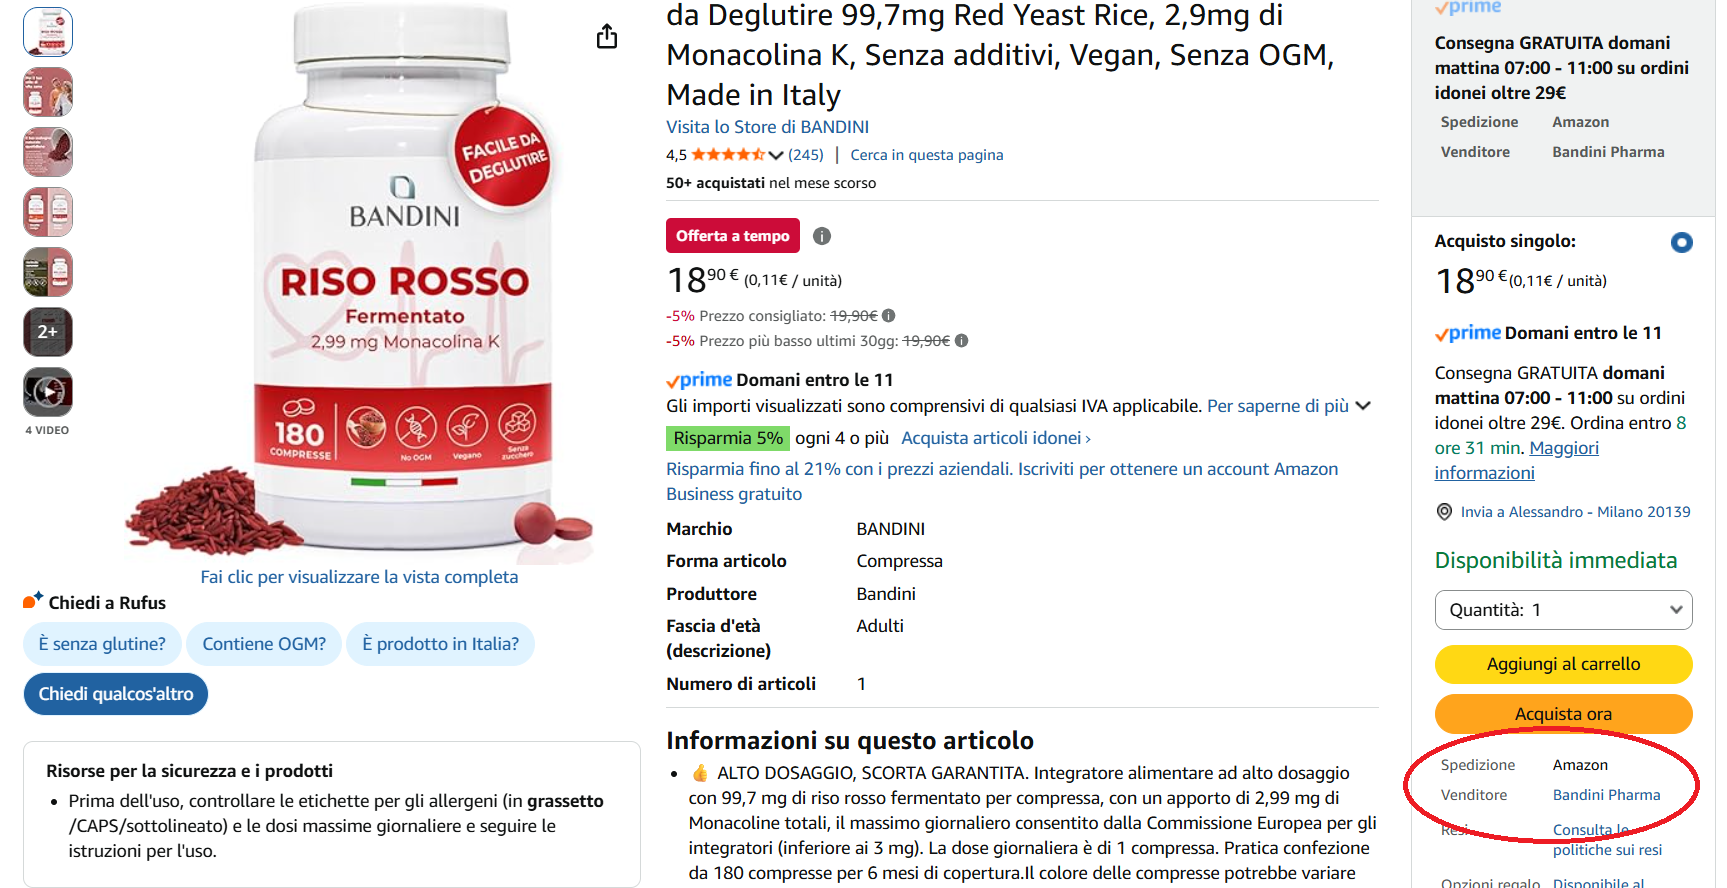Select the first product thumbnail image

tap(48, 32)
